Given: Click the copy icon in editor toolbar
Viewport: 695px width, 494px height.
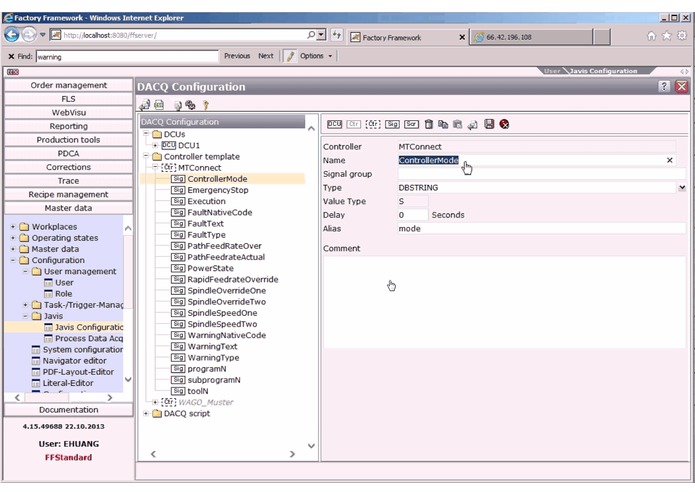Looking at the screenshot, I should point(443,124).
